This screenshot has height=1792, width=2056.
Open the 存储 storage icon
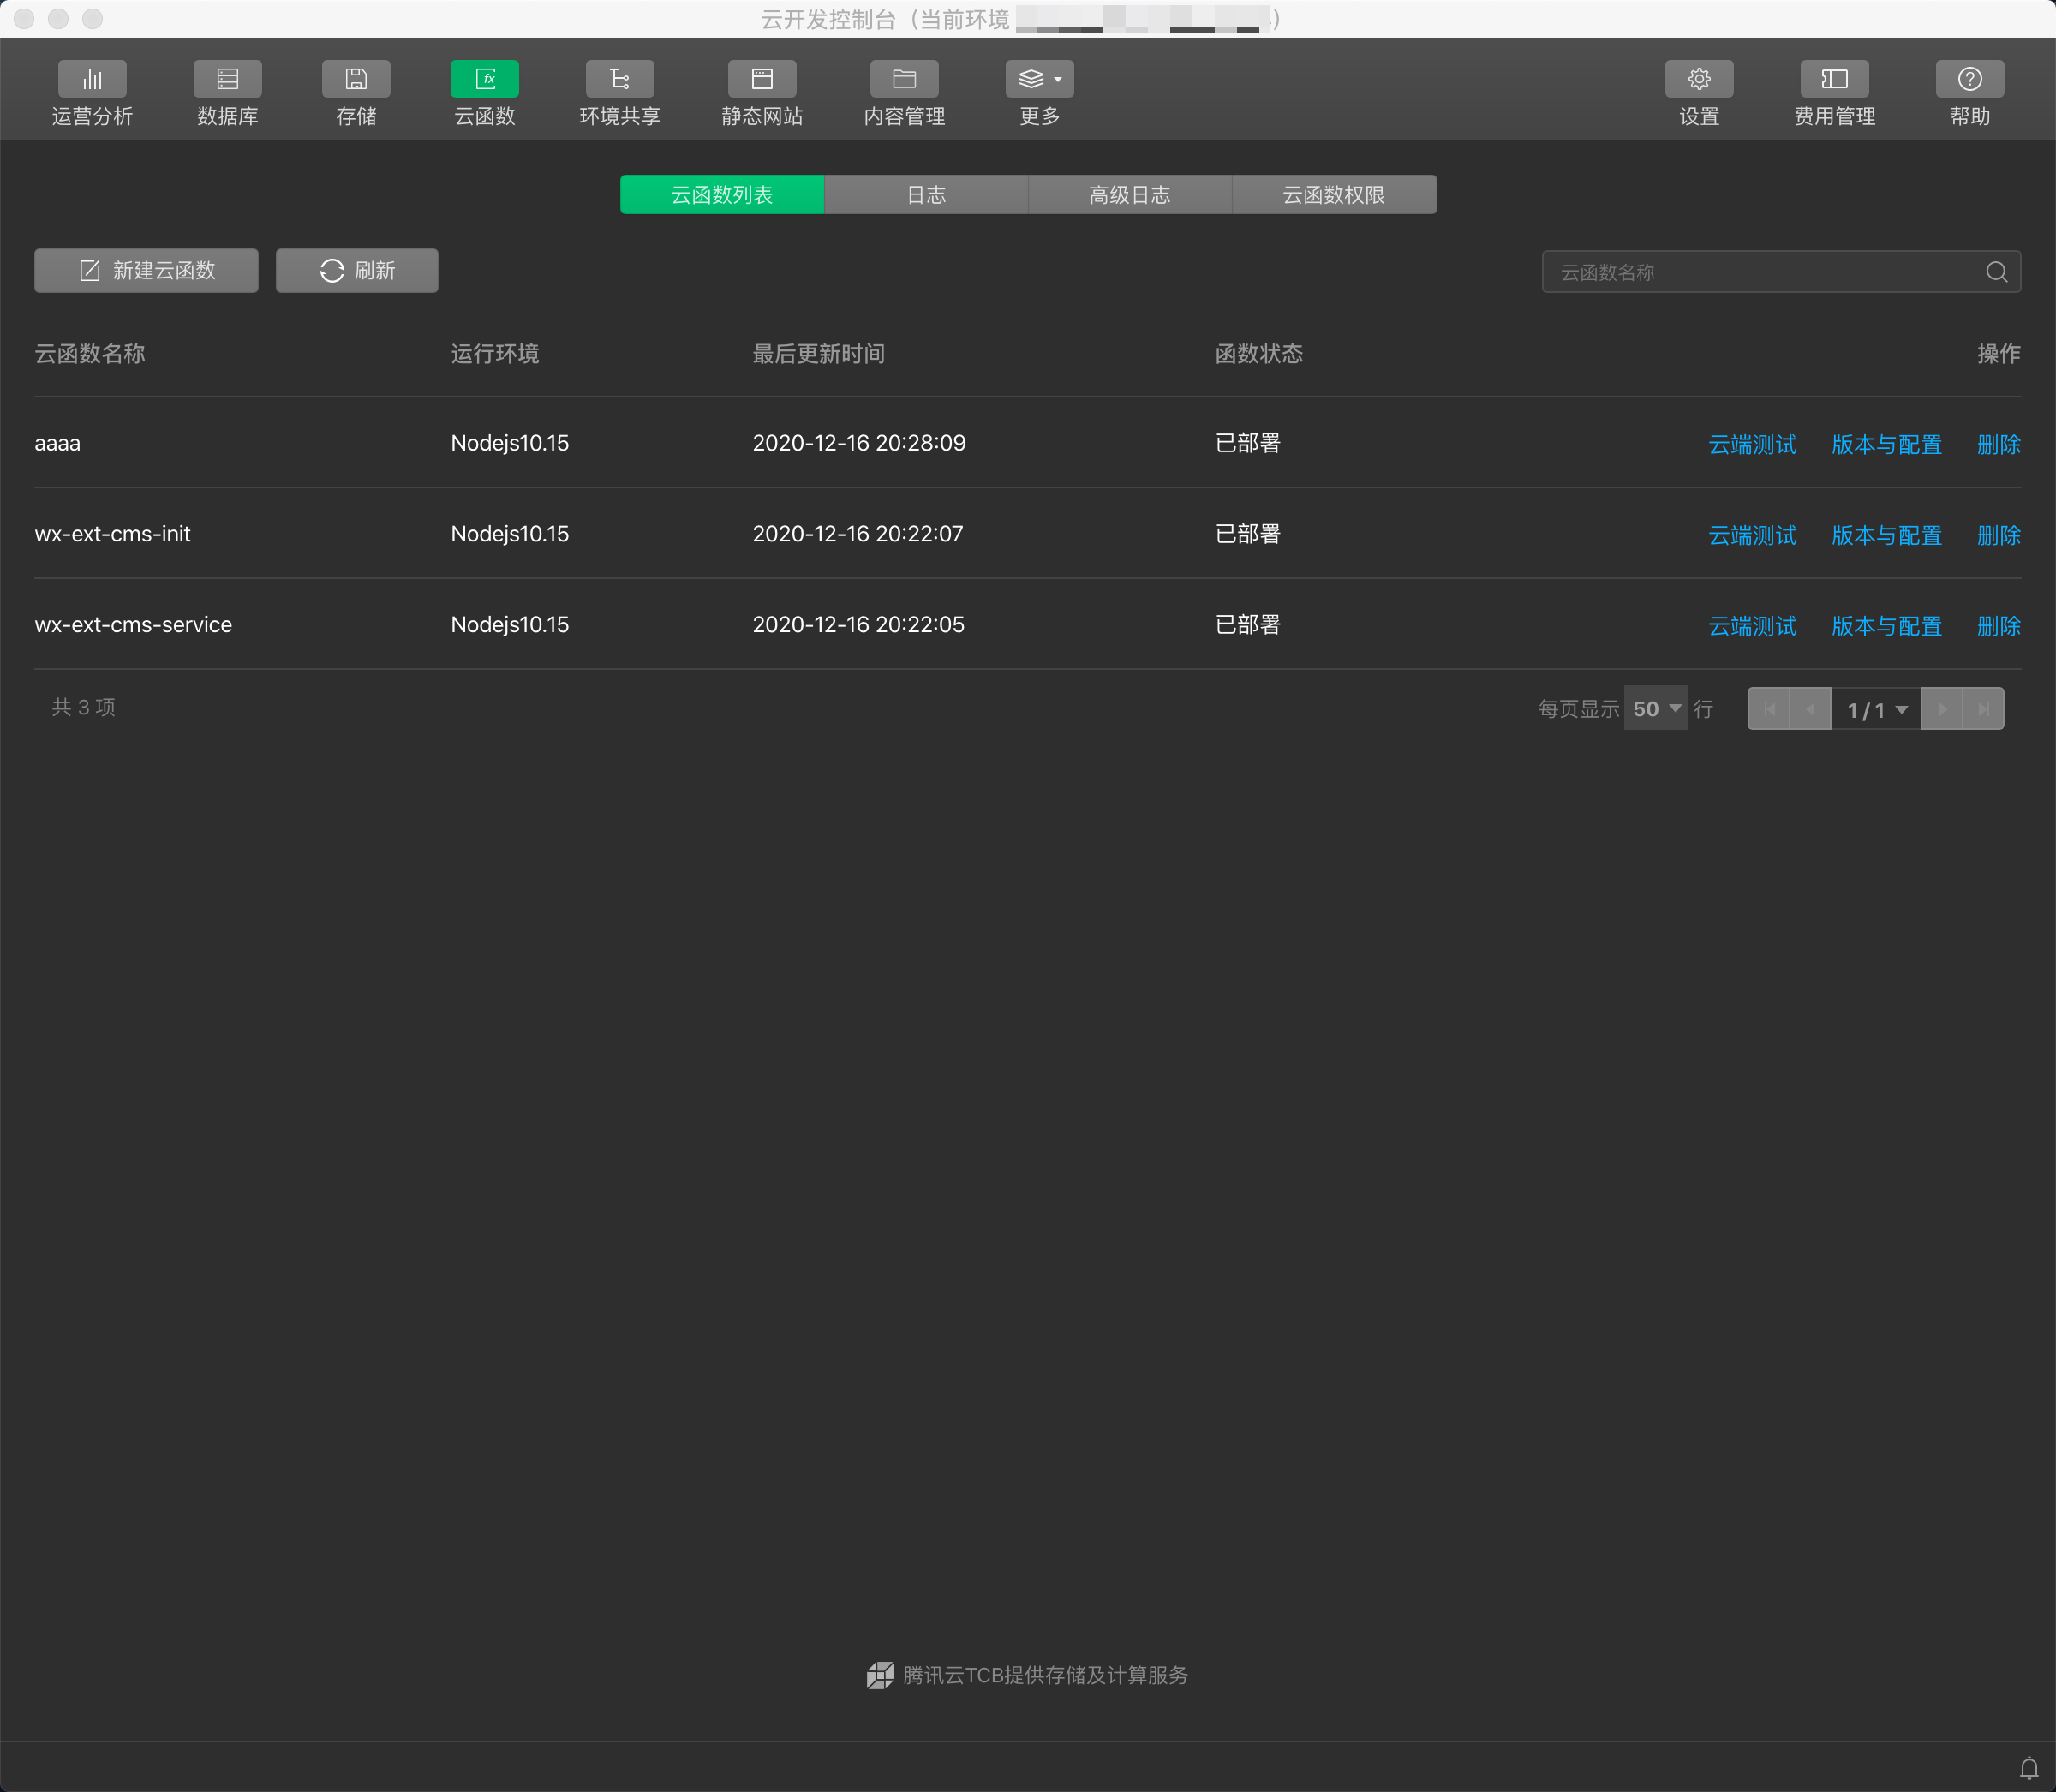coord(356,80)
